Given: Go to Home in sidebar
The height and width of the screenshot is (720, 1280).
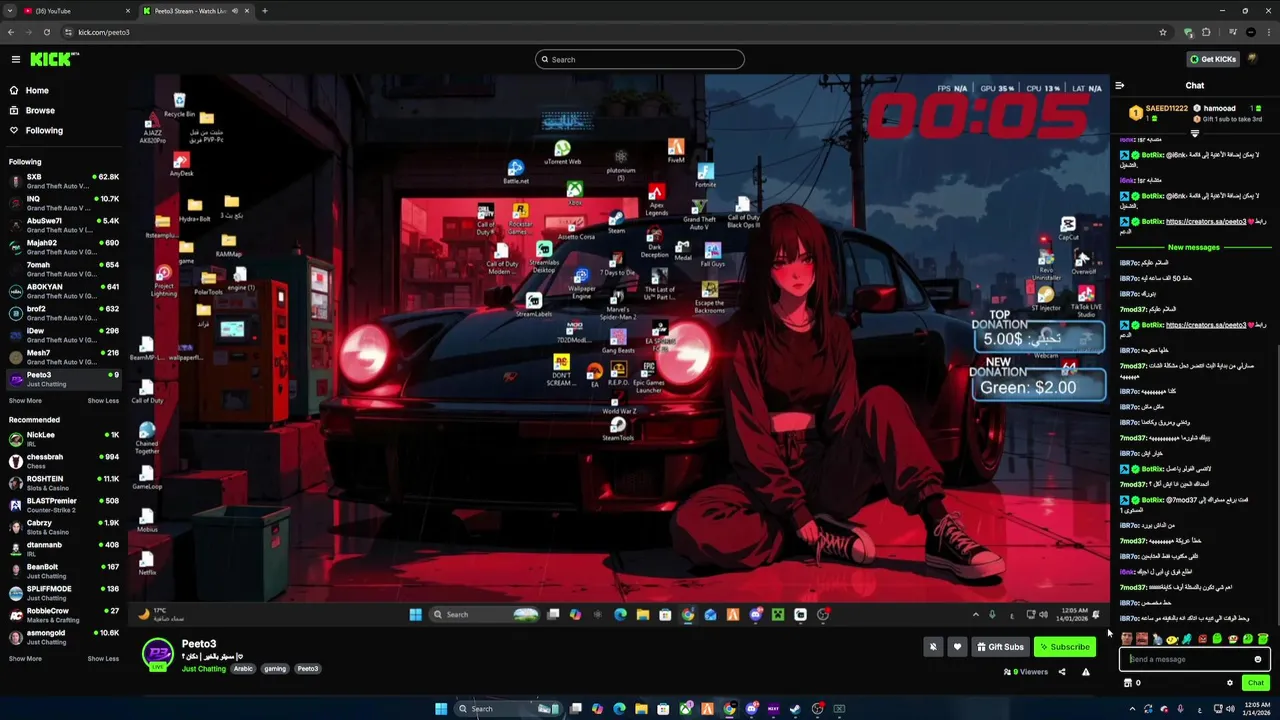Looking at the screenshot, I should tap(37, 90).
